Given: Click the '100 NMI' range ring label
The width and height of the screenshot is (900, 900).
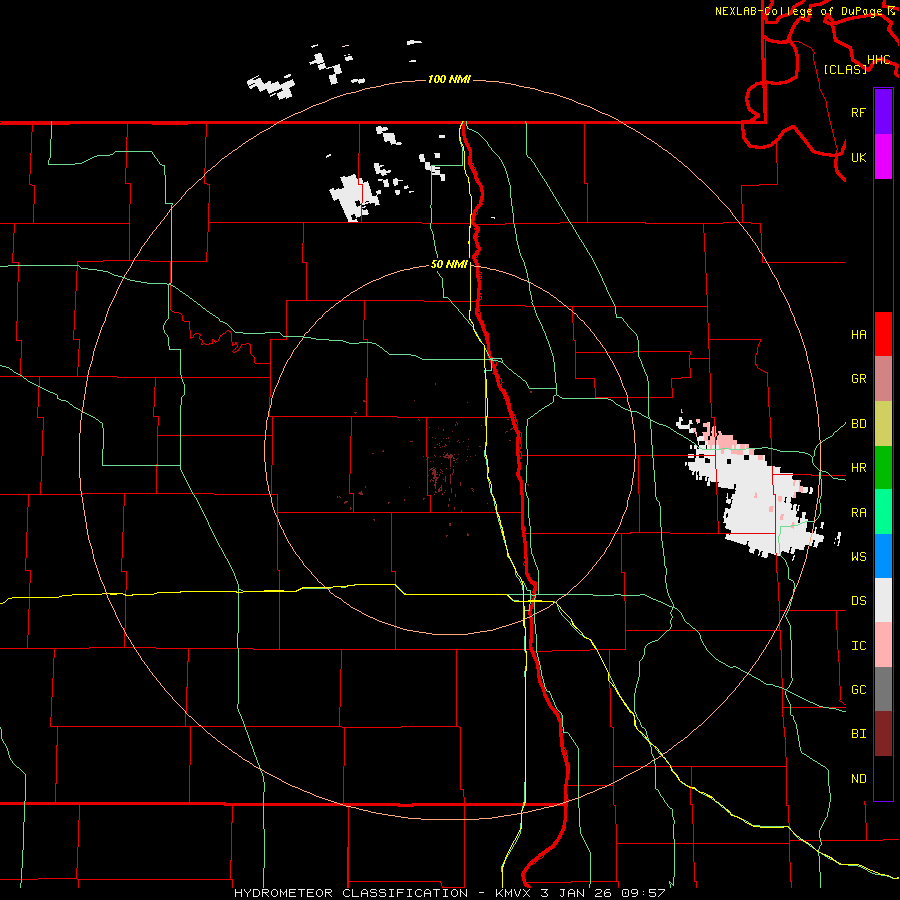Looking at the screenshot, I should tap(449, 79).
